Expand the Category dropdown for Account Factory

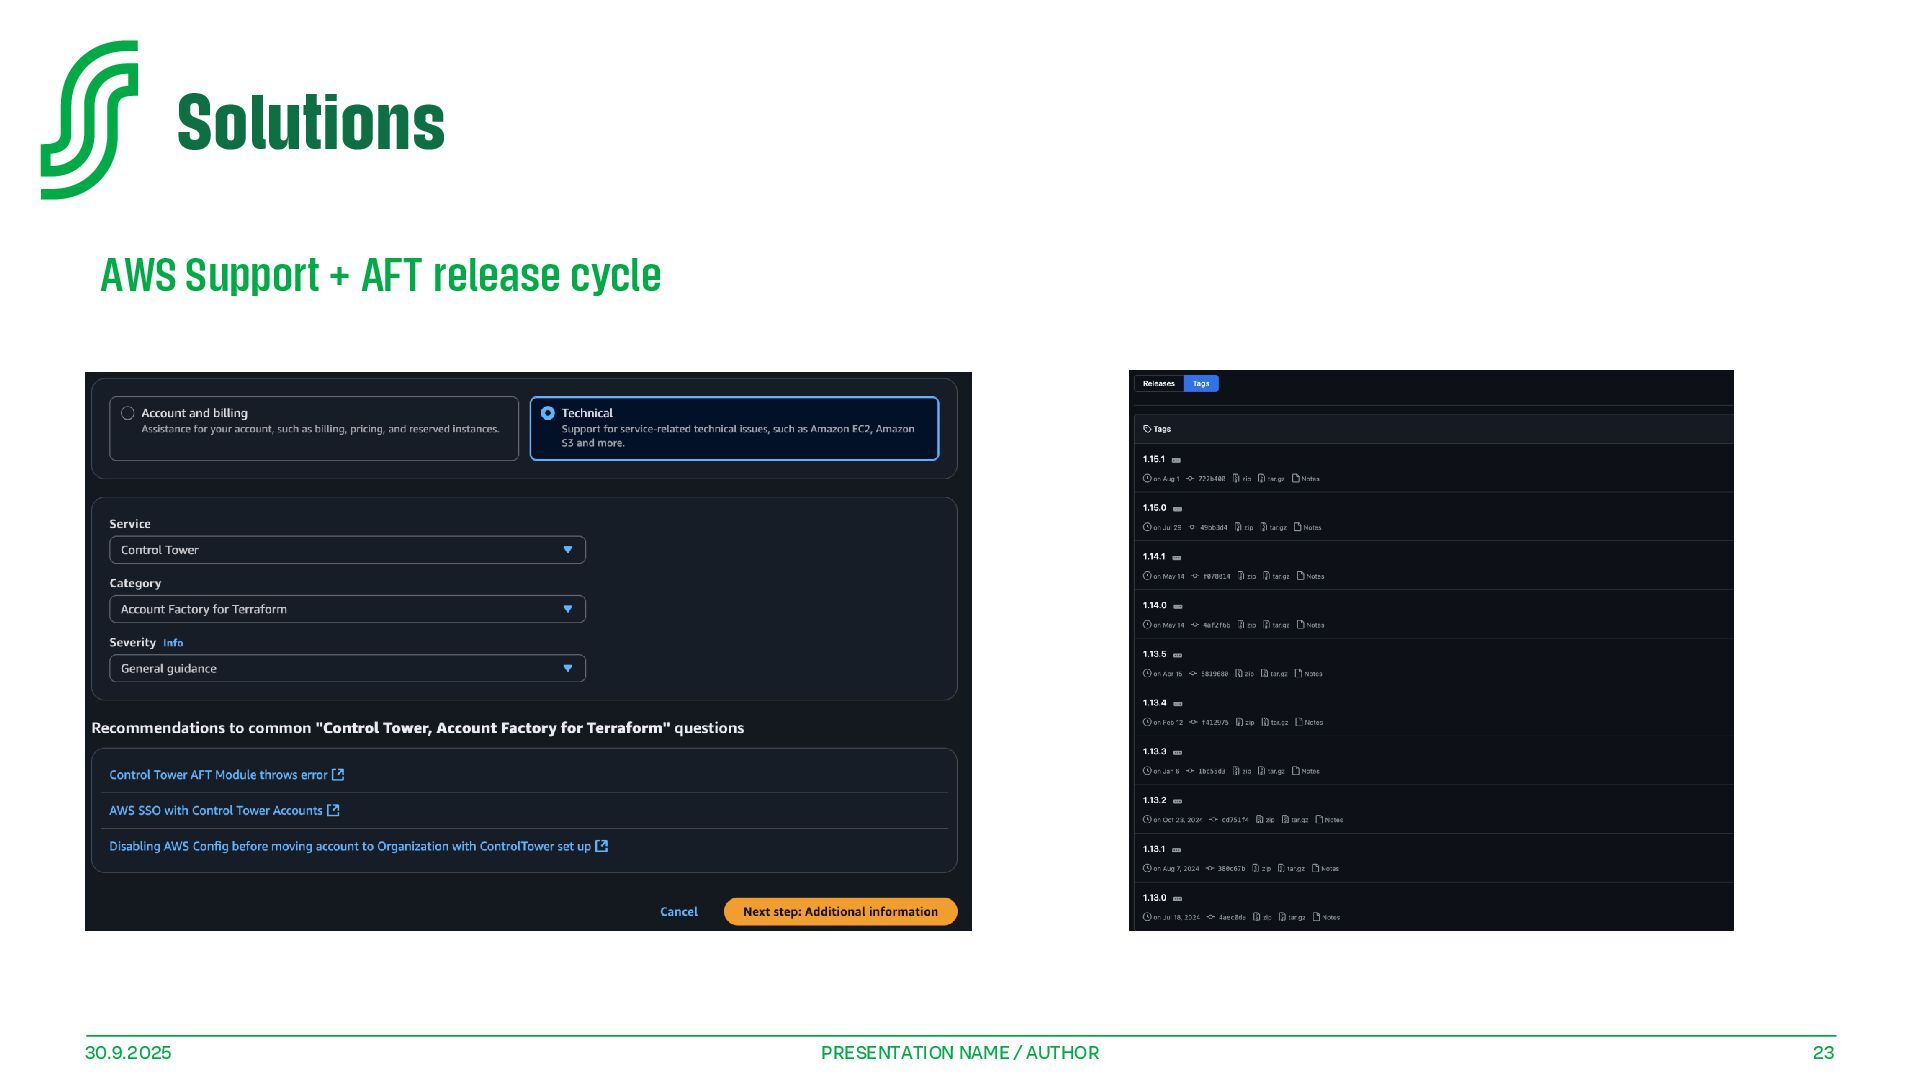[x=347, y=609]
